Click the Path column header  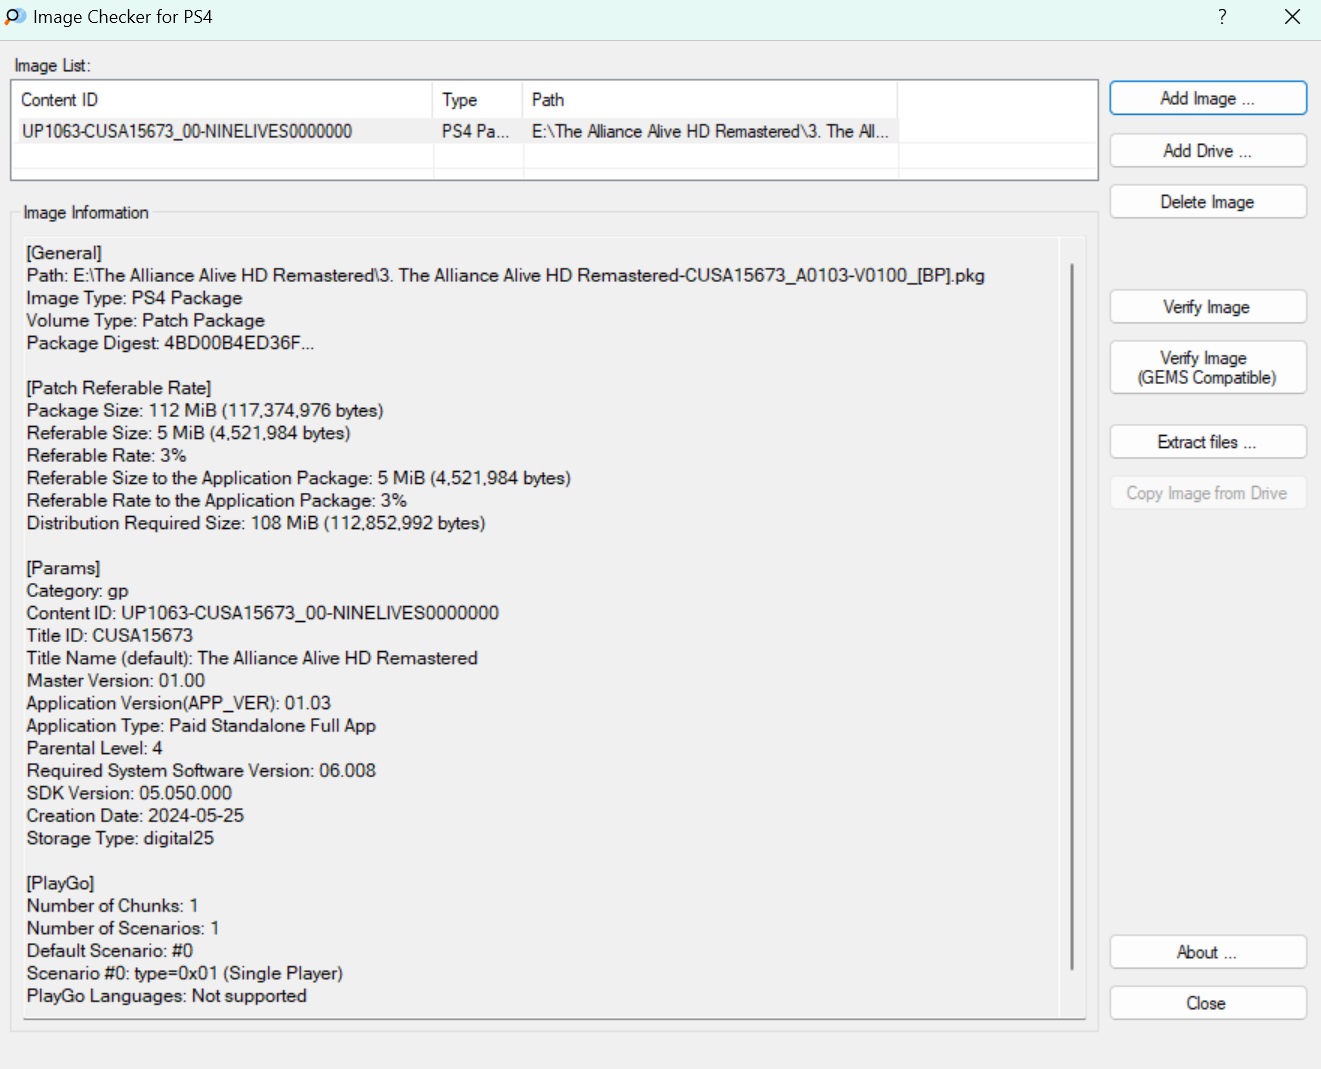pyautogui.click(x=709, y=100)
